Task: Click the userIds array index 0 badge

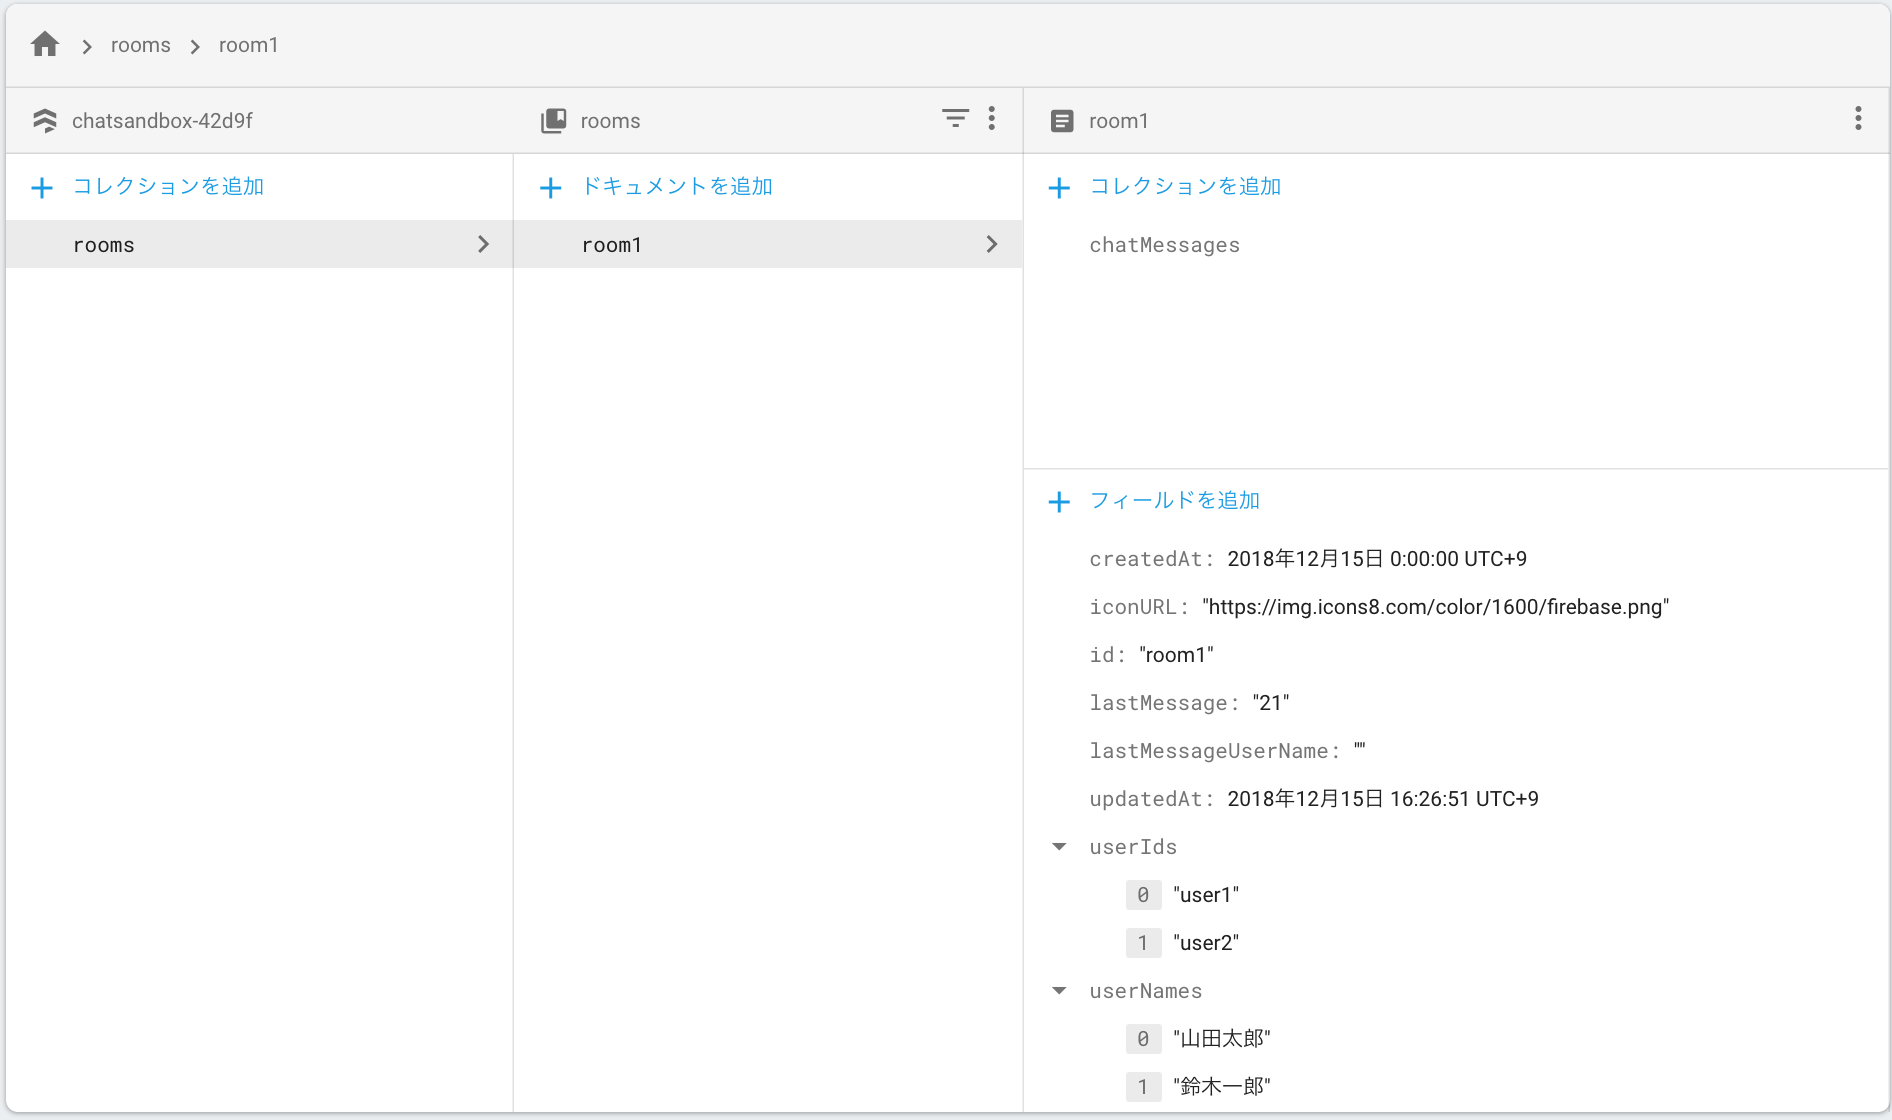Action: [1143, 894]
